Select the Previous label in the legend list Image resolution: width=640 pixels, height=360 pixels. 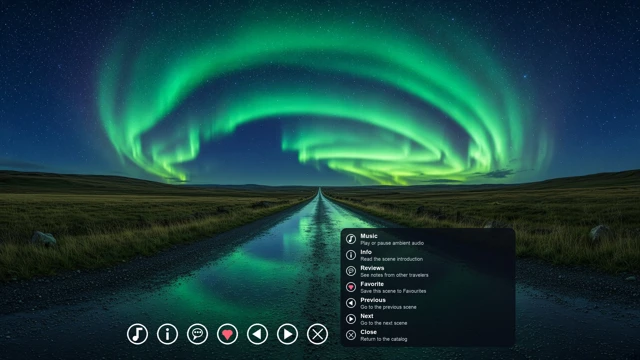373,300
